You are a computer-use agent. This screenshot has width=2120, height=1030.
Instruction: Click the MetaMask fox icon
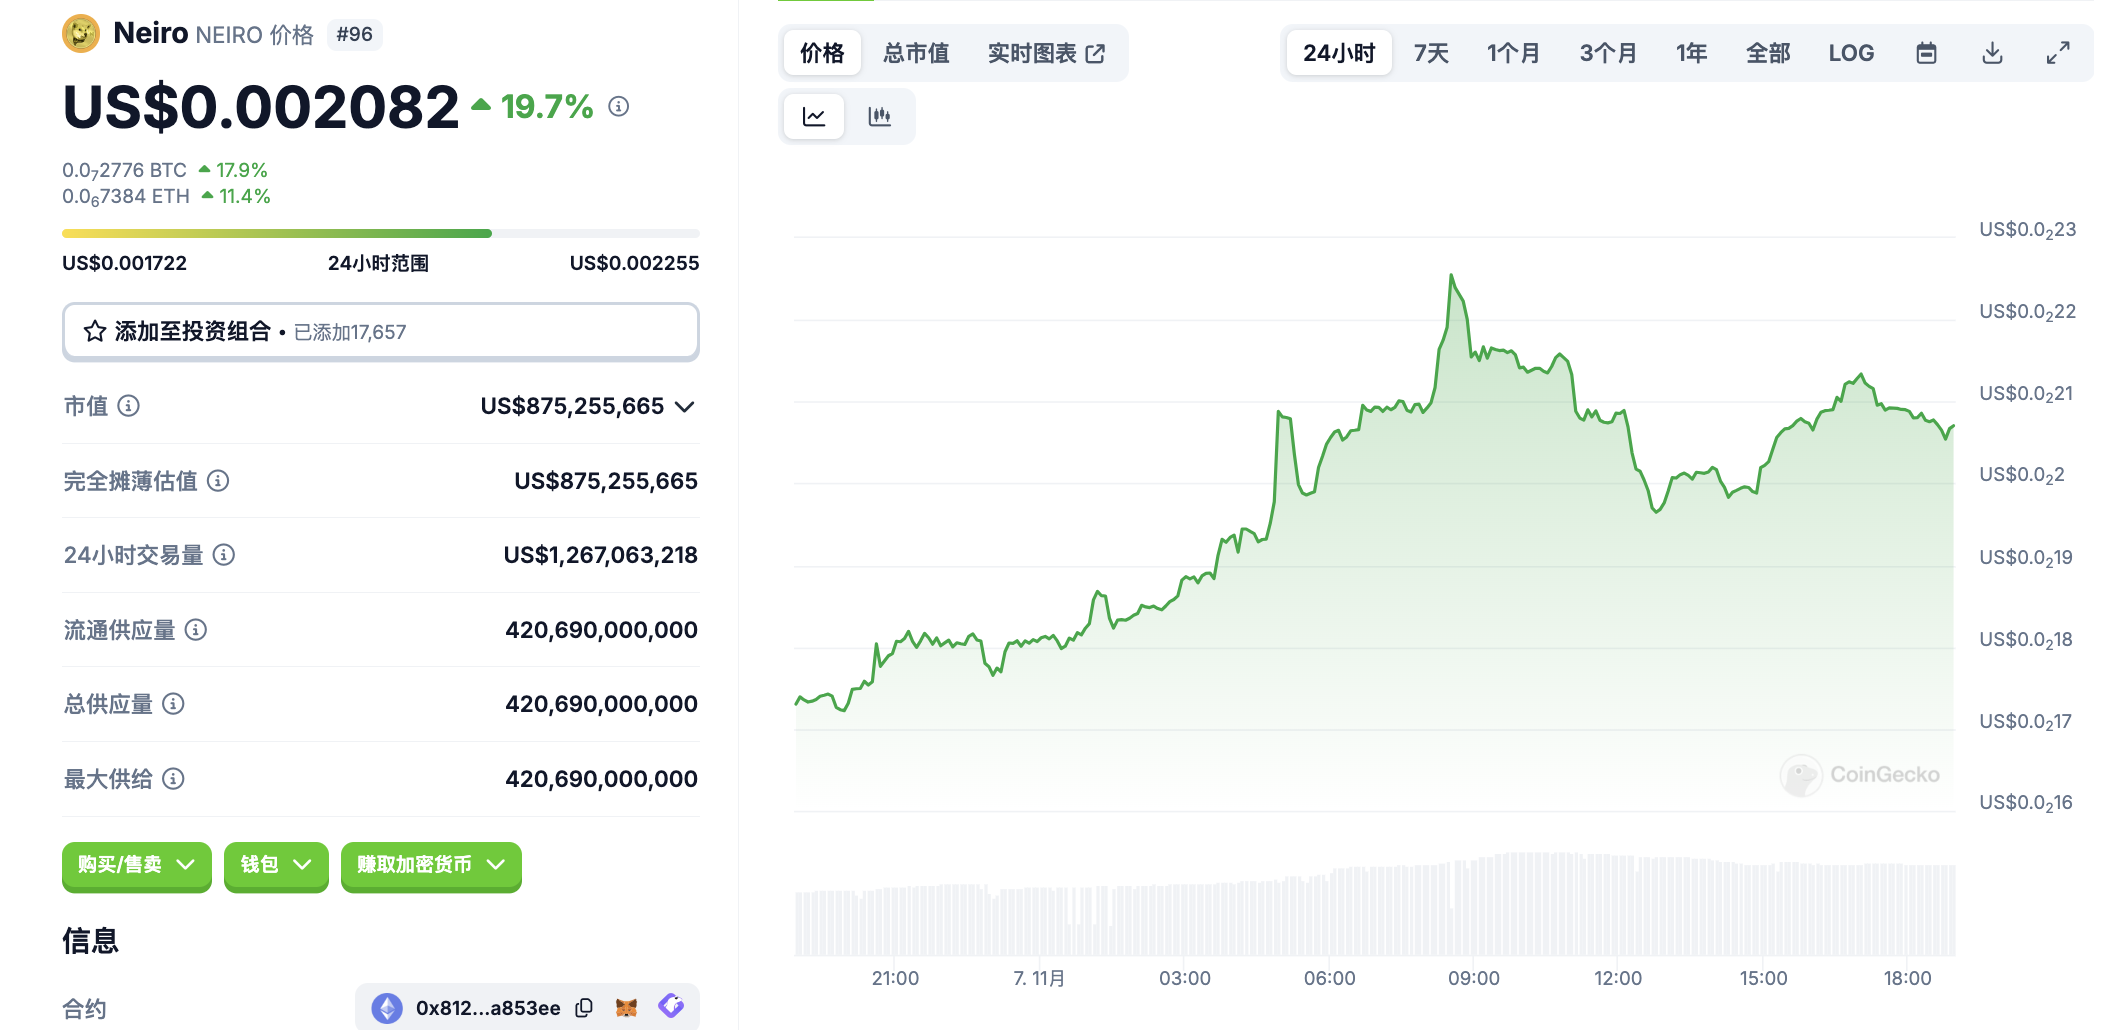[627, 1008]
